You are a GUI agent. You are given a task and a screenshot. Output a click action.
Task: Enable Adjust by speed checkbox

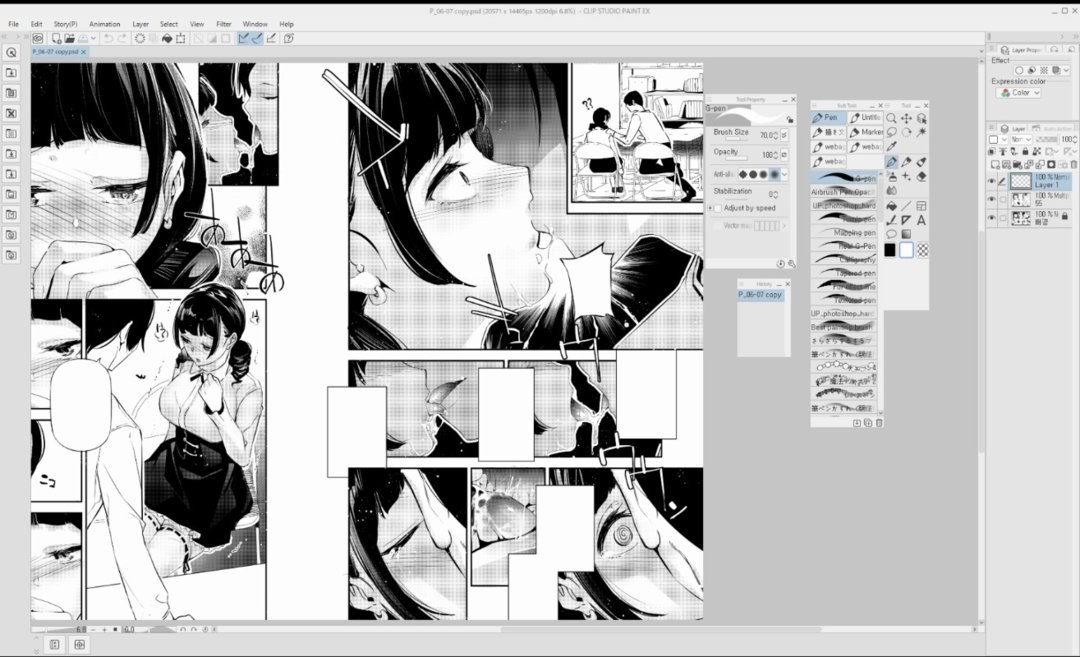point(718,208)
